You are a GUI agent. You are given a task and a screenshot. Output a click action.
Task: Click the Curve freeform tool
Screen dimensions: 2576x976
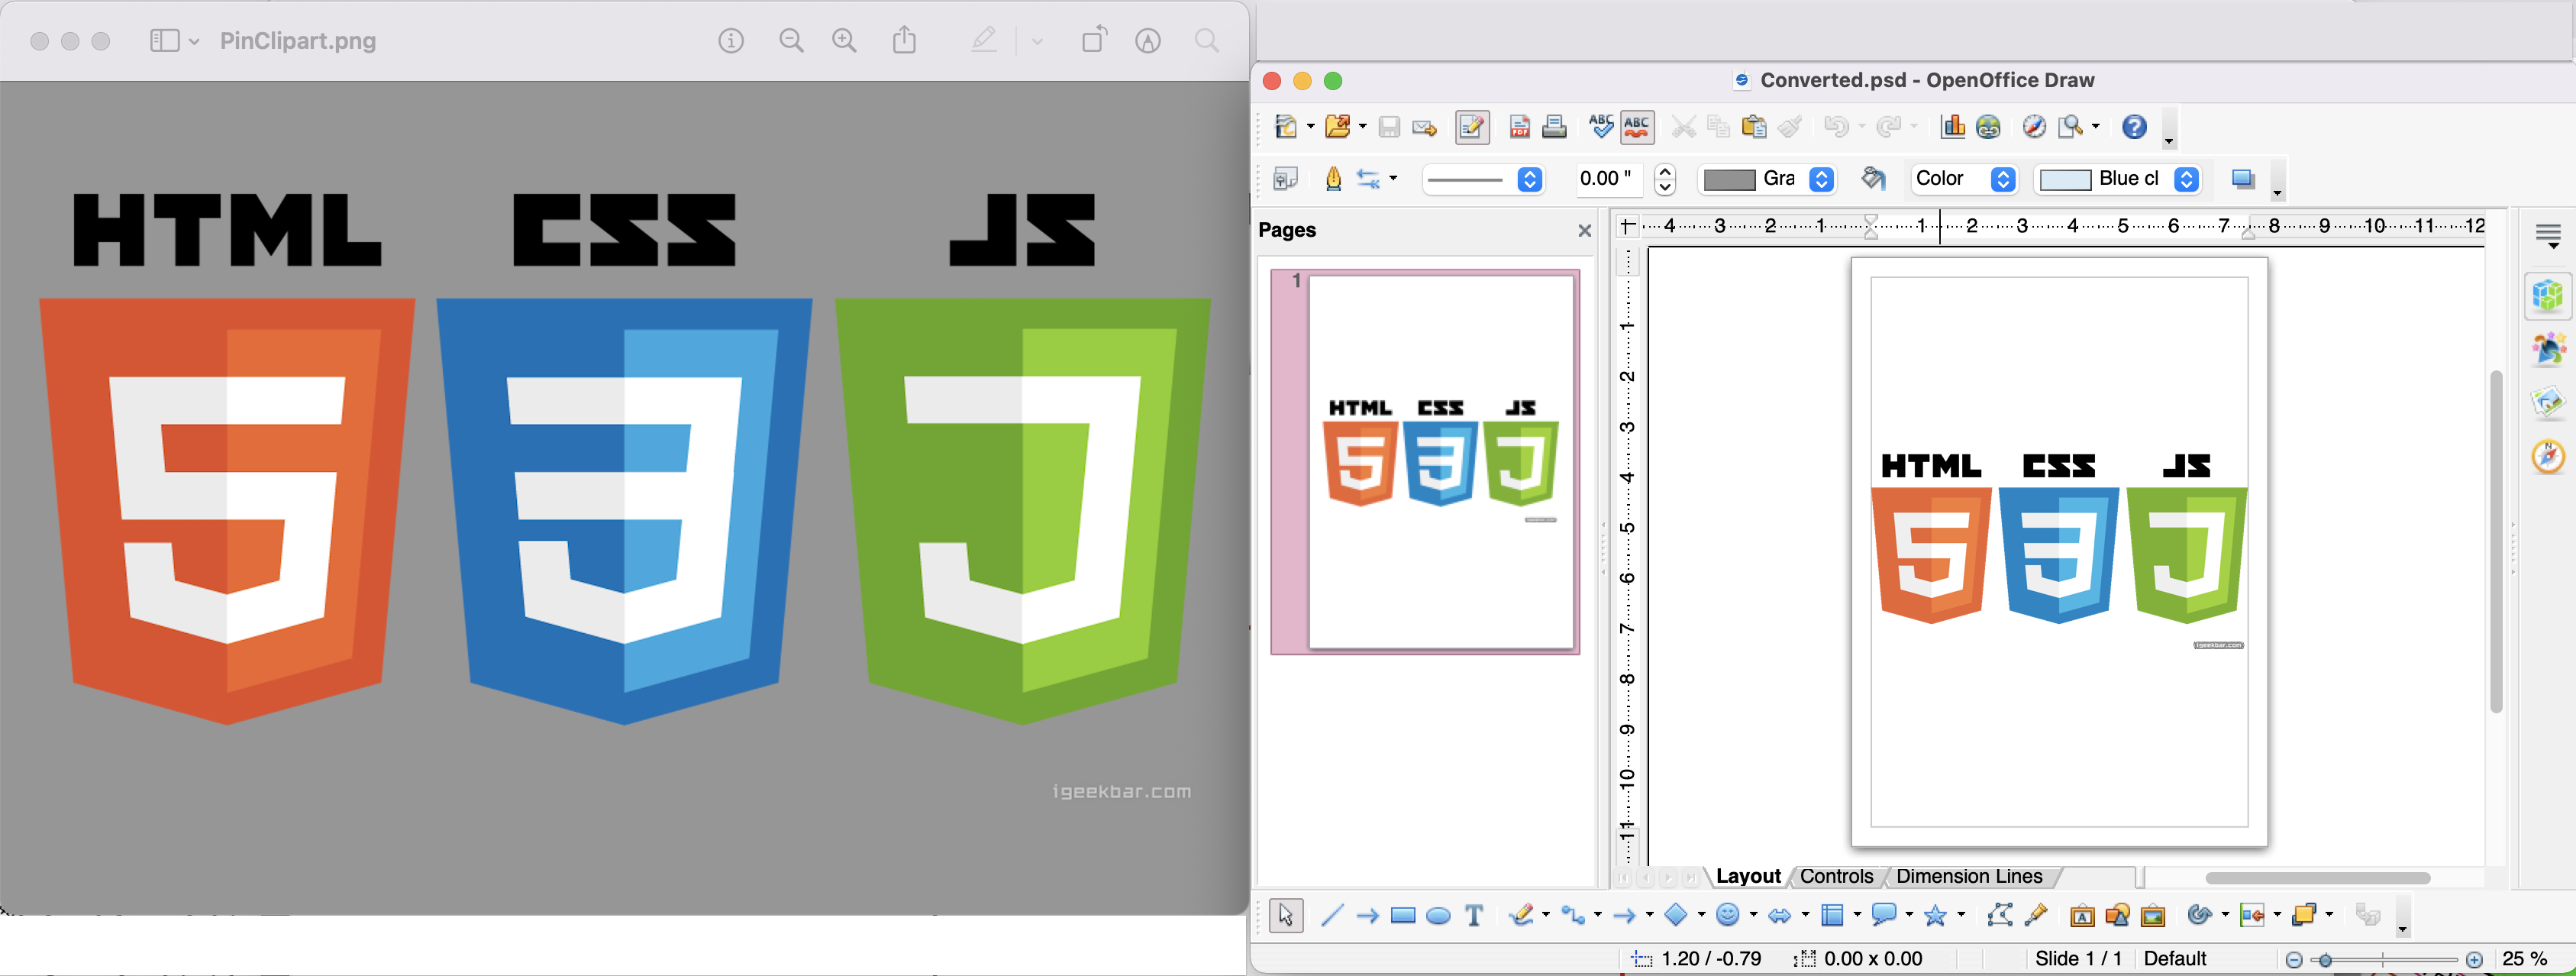[1522, 915]
